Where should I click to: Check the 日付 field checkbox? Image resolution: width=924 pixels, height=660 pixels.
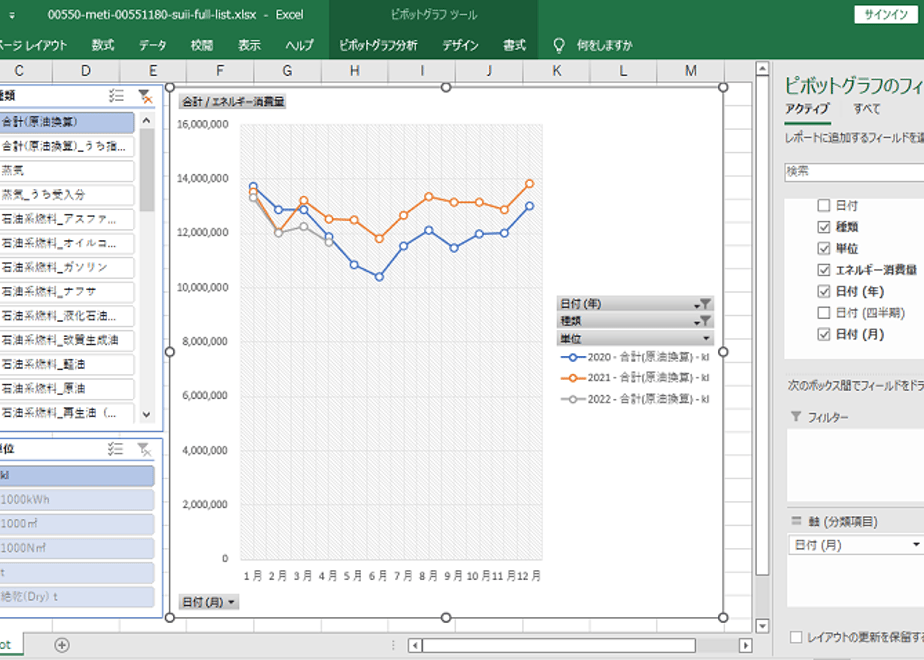tap(824, 205)
